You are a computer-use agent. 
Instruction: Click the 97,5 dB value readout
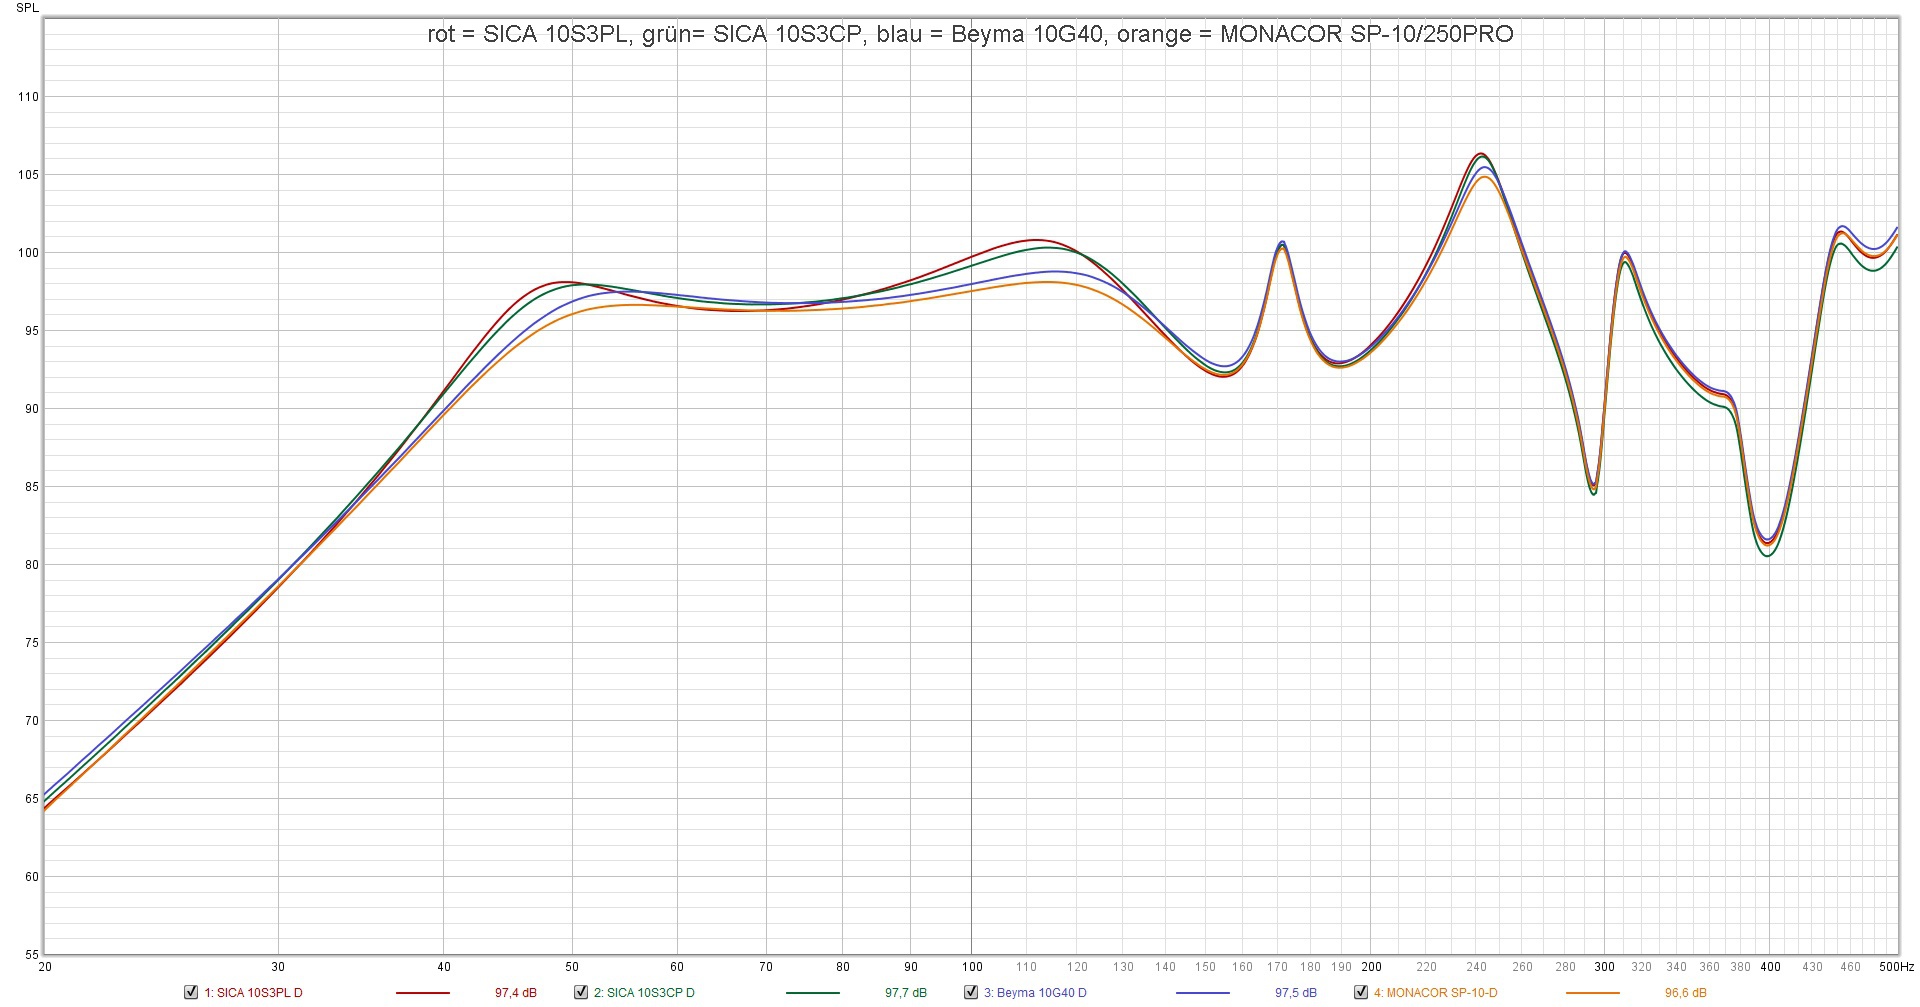pos(1296,993)
